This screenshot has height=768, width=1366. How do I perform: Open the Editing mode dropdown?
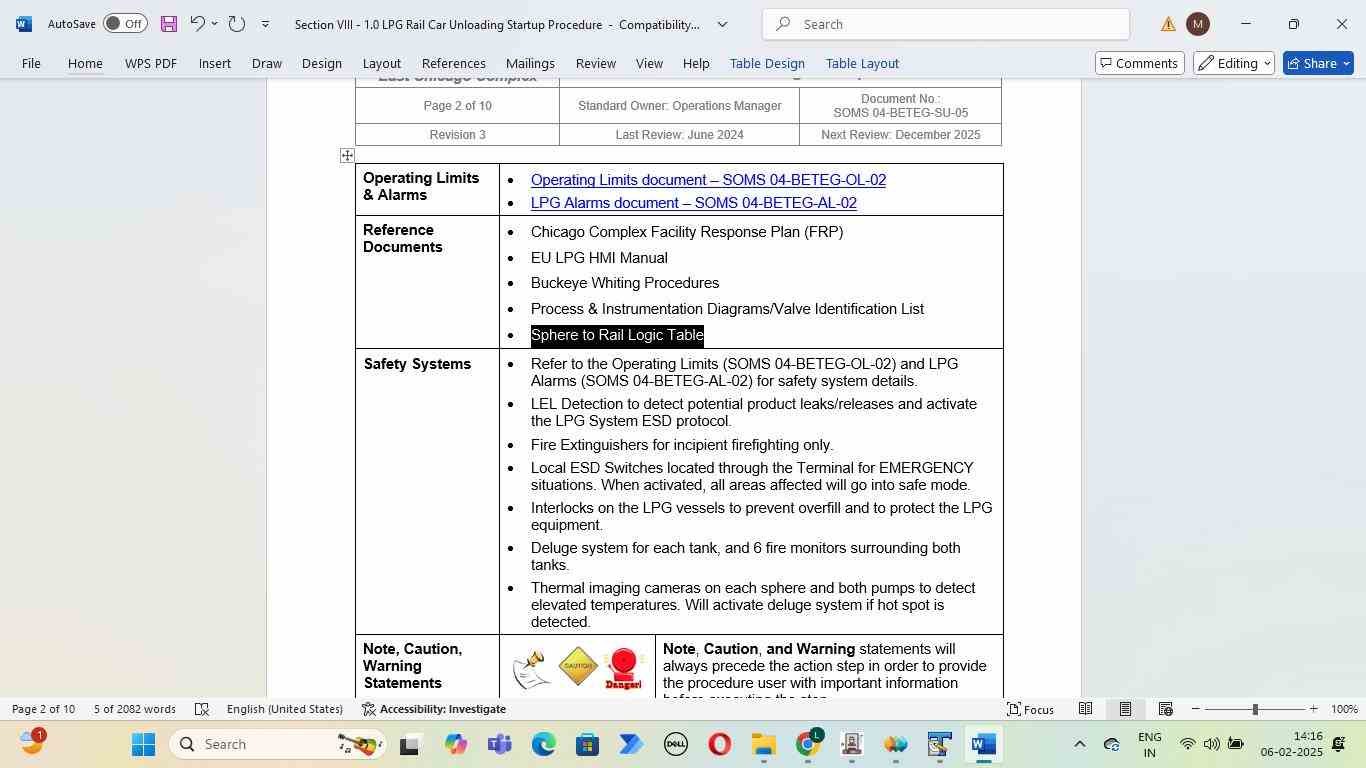coord(1234,63)
